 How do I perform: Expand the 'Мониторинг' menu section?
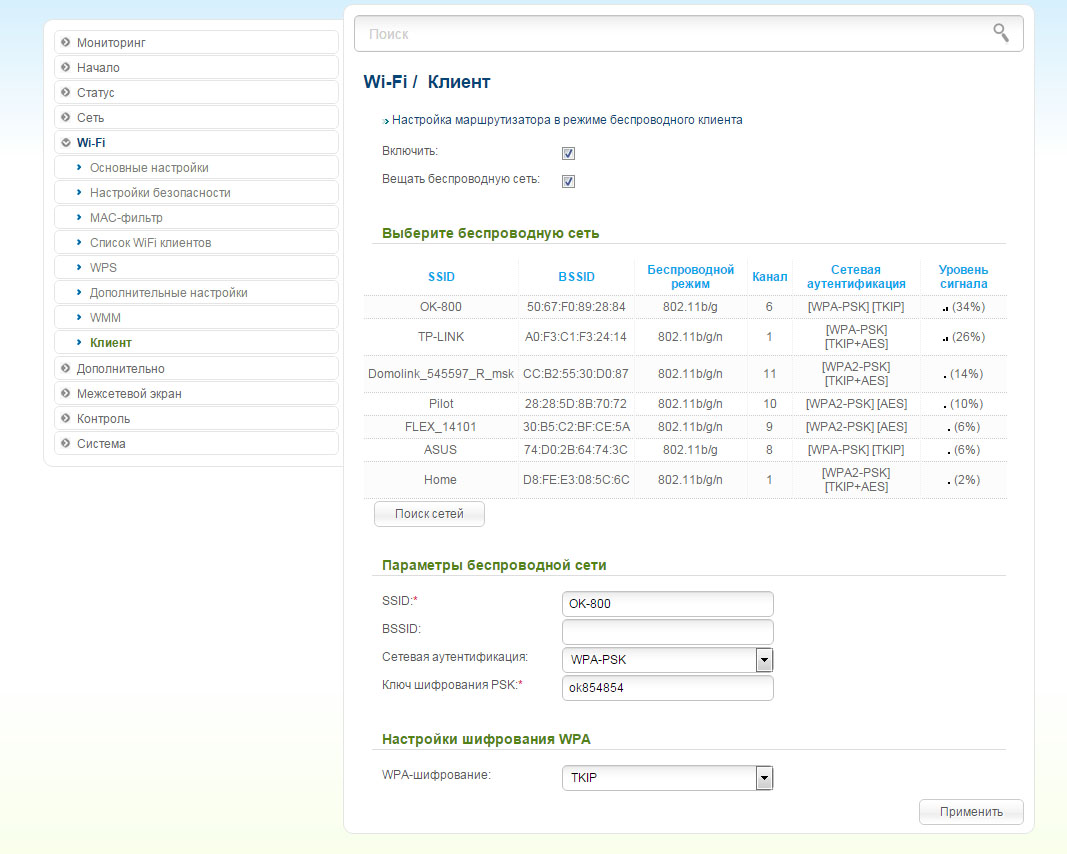point(110,43)
